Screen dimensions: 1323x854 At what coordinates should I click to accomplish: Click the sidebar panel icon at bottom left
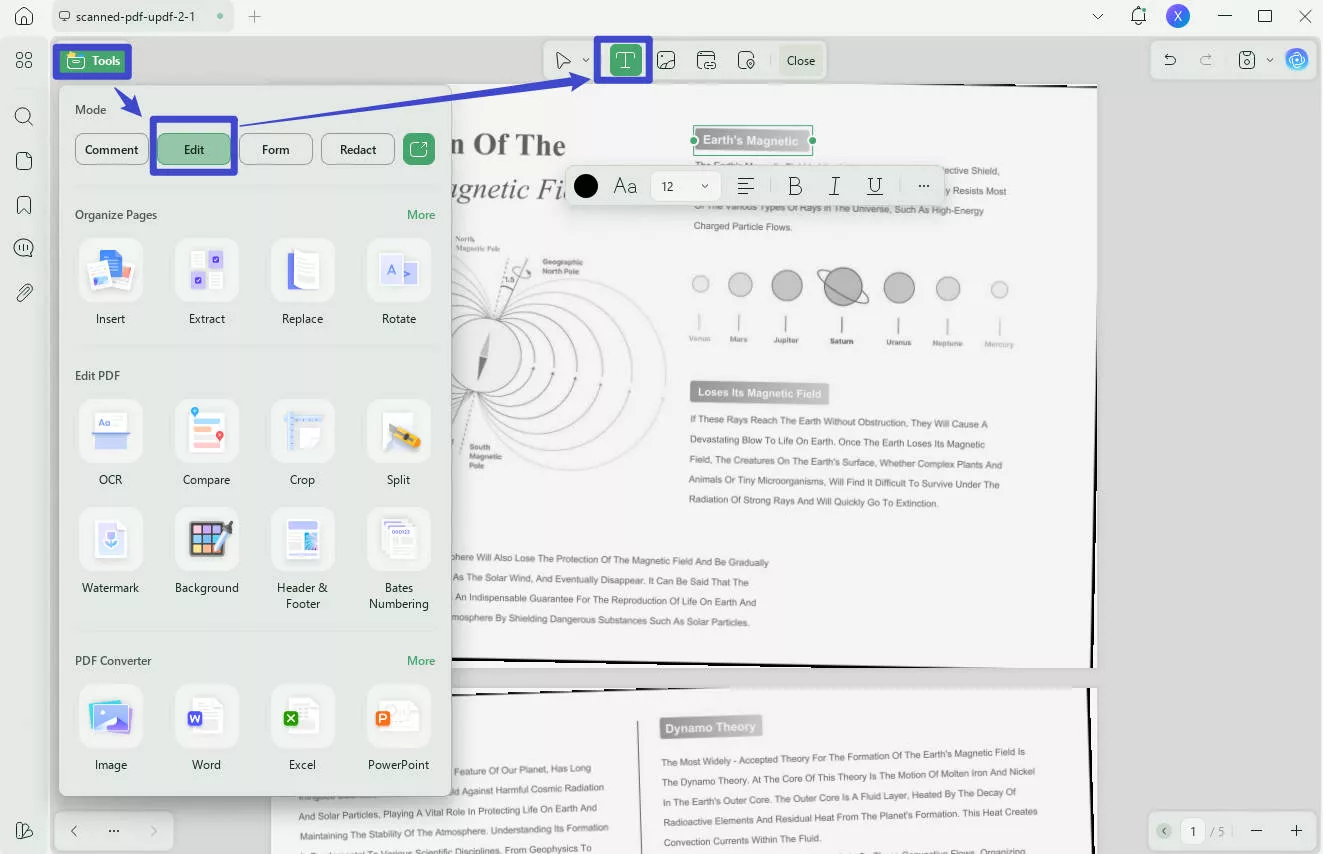point(24,831)
